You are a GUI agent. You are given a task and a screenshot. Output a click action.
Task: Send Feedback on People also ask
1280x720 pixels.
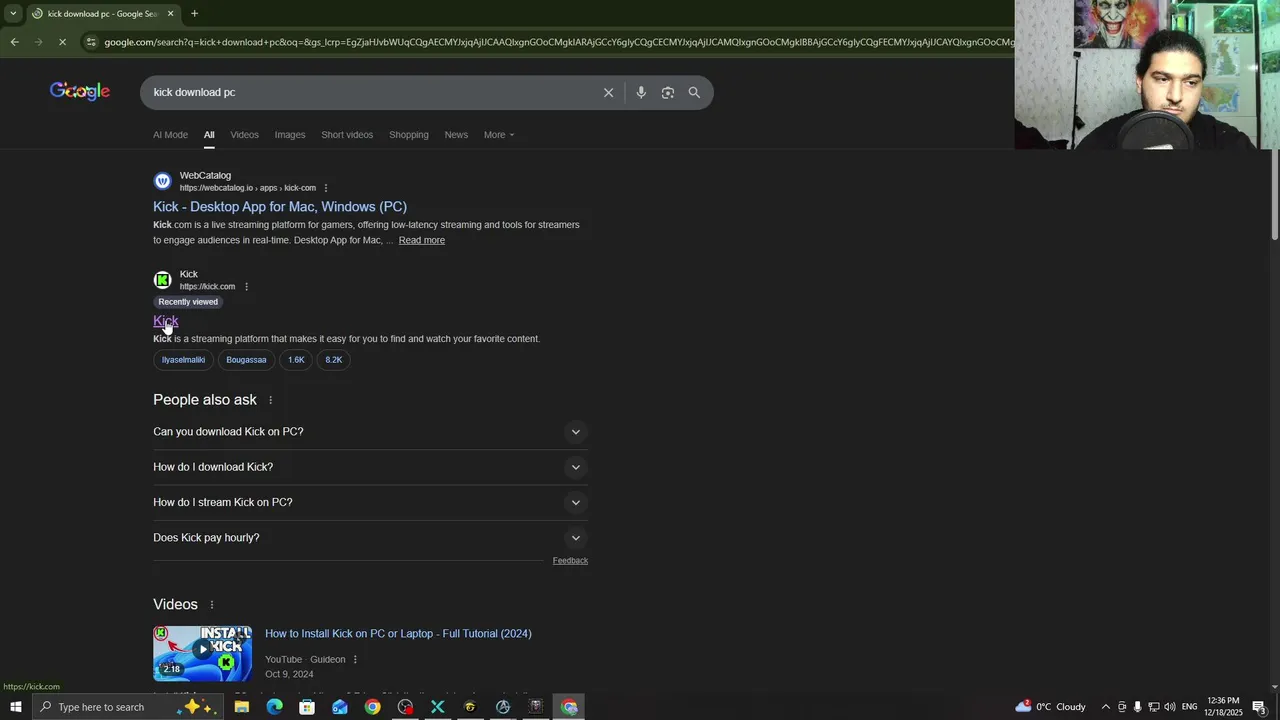[570, 561]
